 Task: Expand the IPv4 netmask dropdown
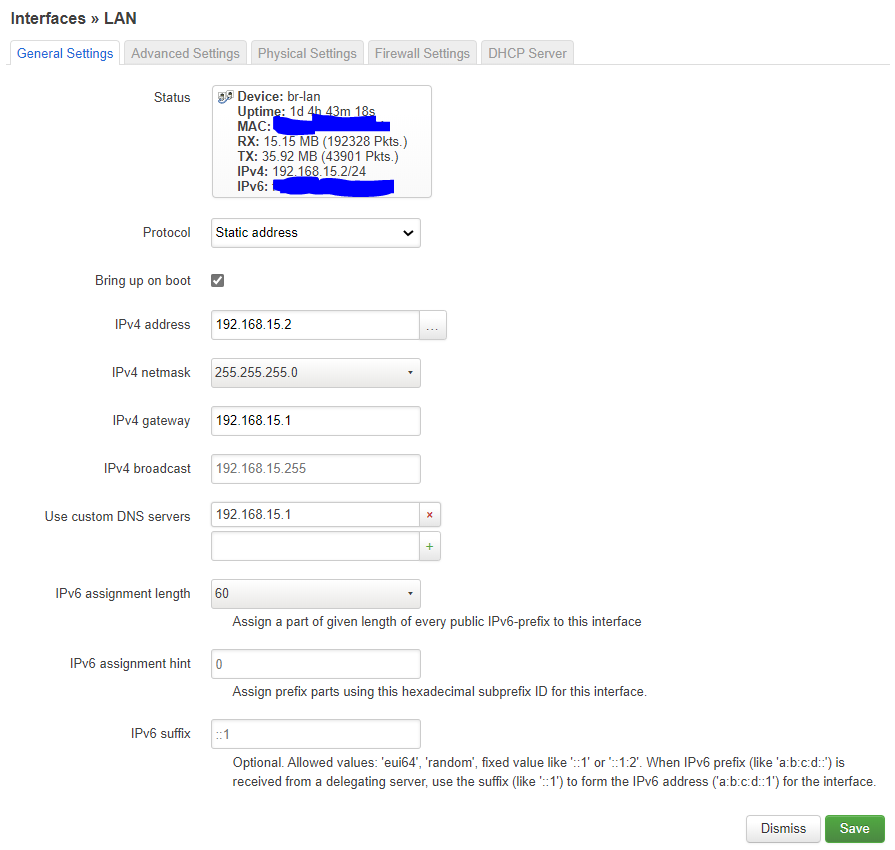click(315, 373)
